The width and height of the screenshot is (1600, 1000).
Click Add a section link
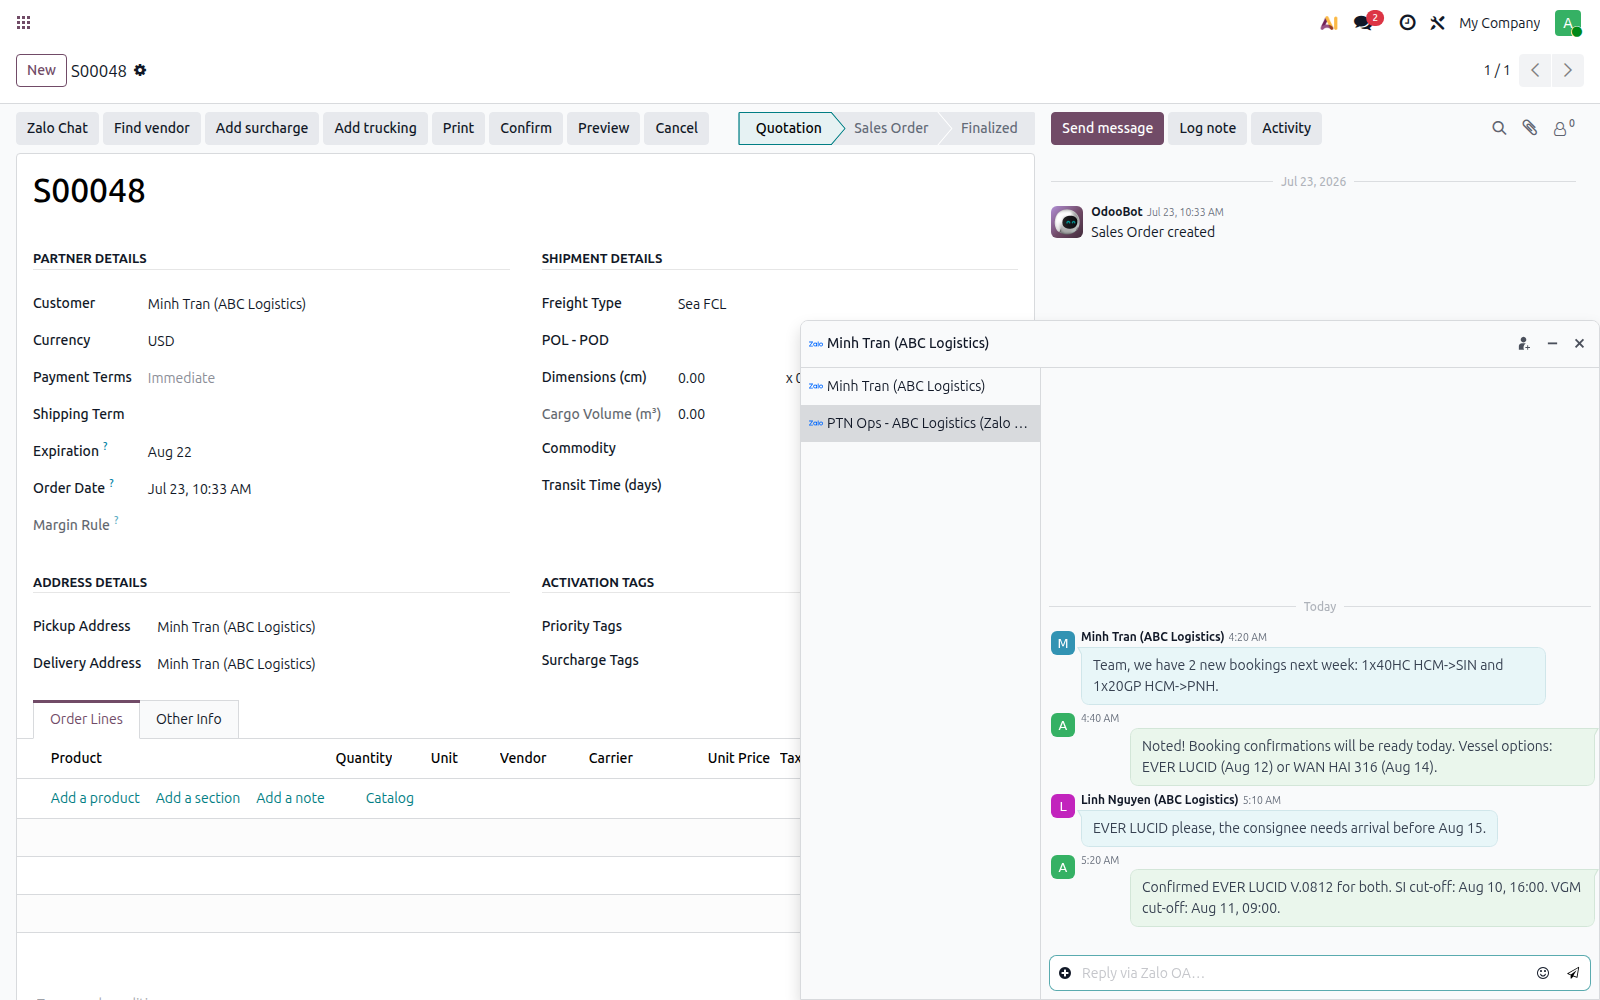[198, 798]
